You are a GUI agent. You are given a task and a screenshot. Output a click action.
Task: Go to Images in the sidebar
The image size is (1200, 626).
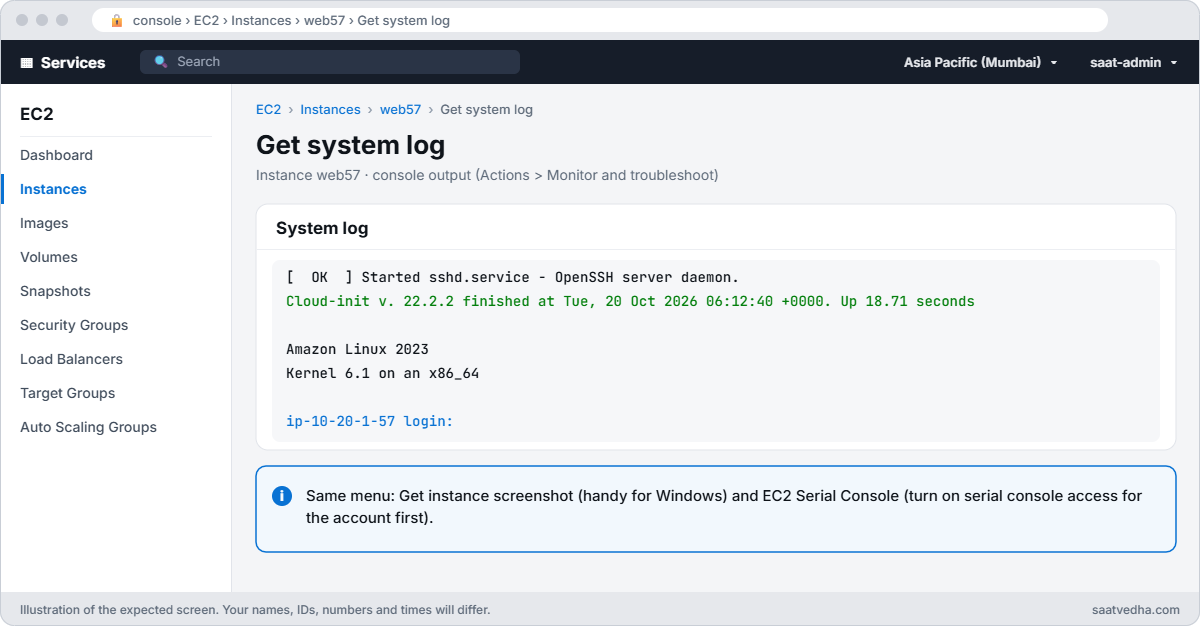44,223
